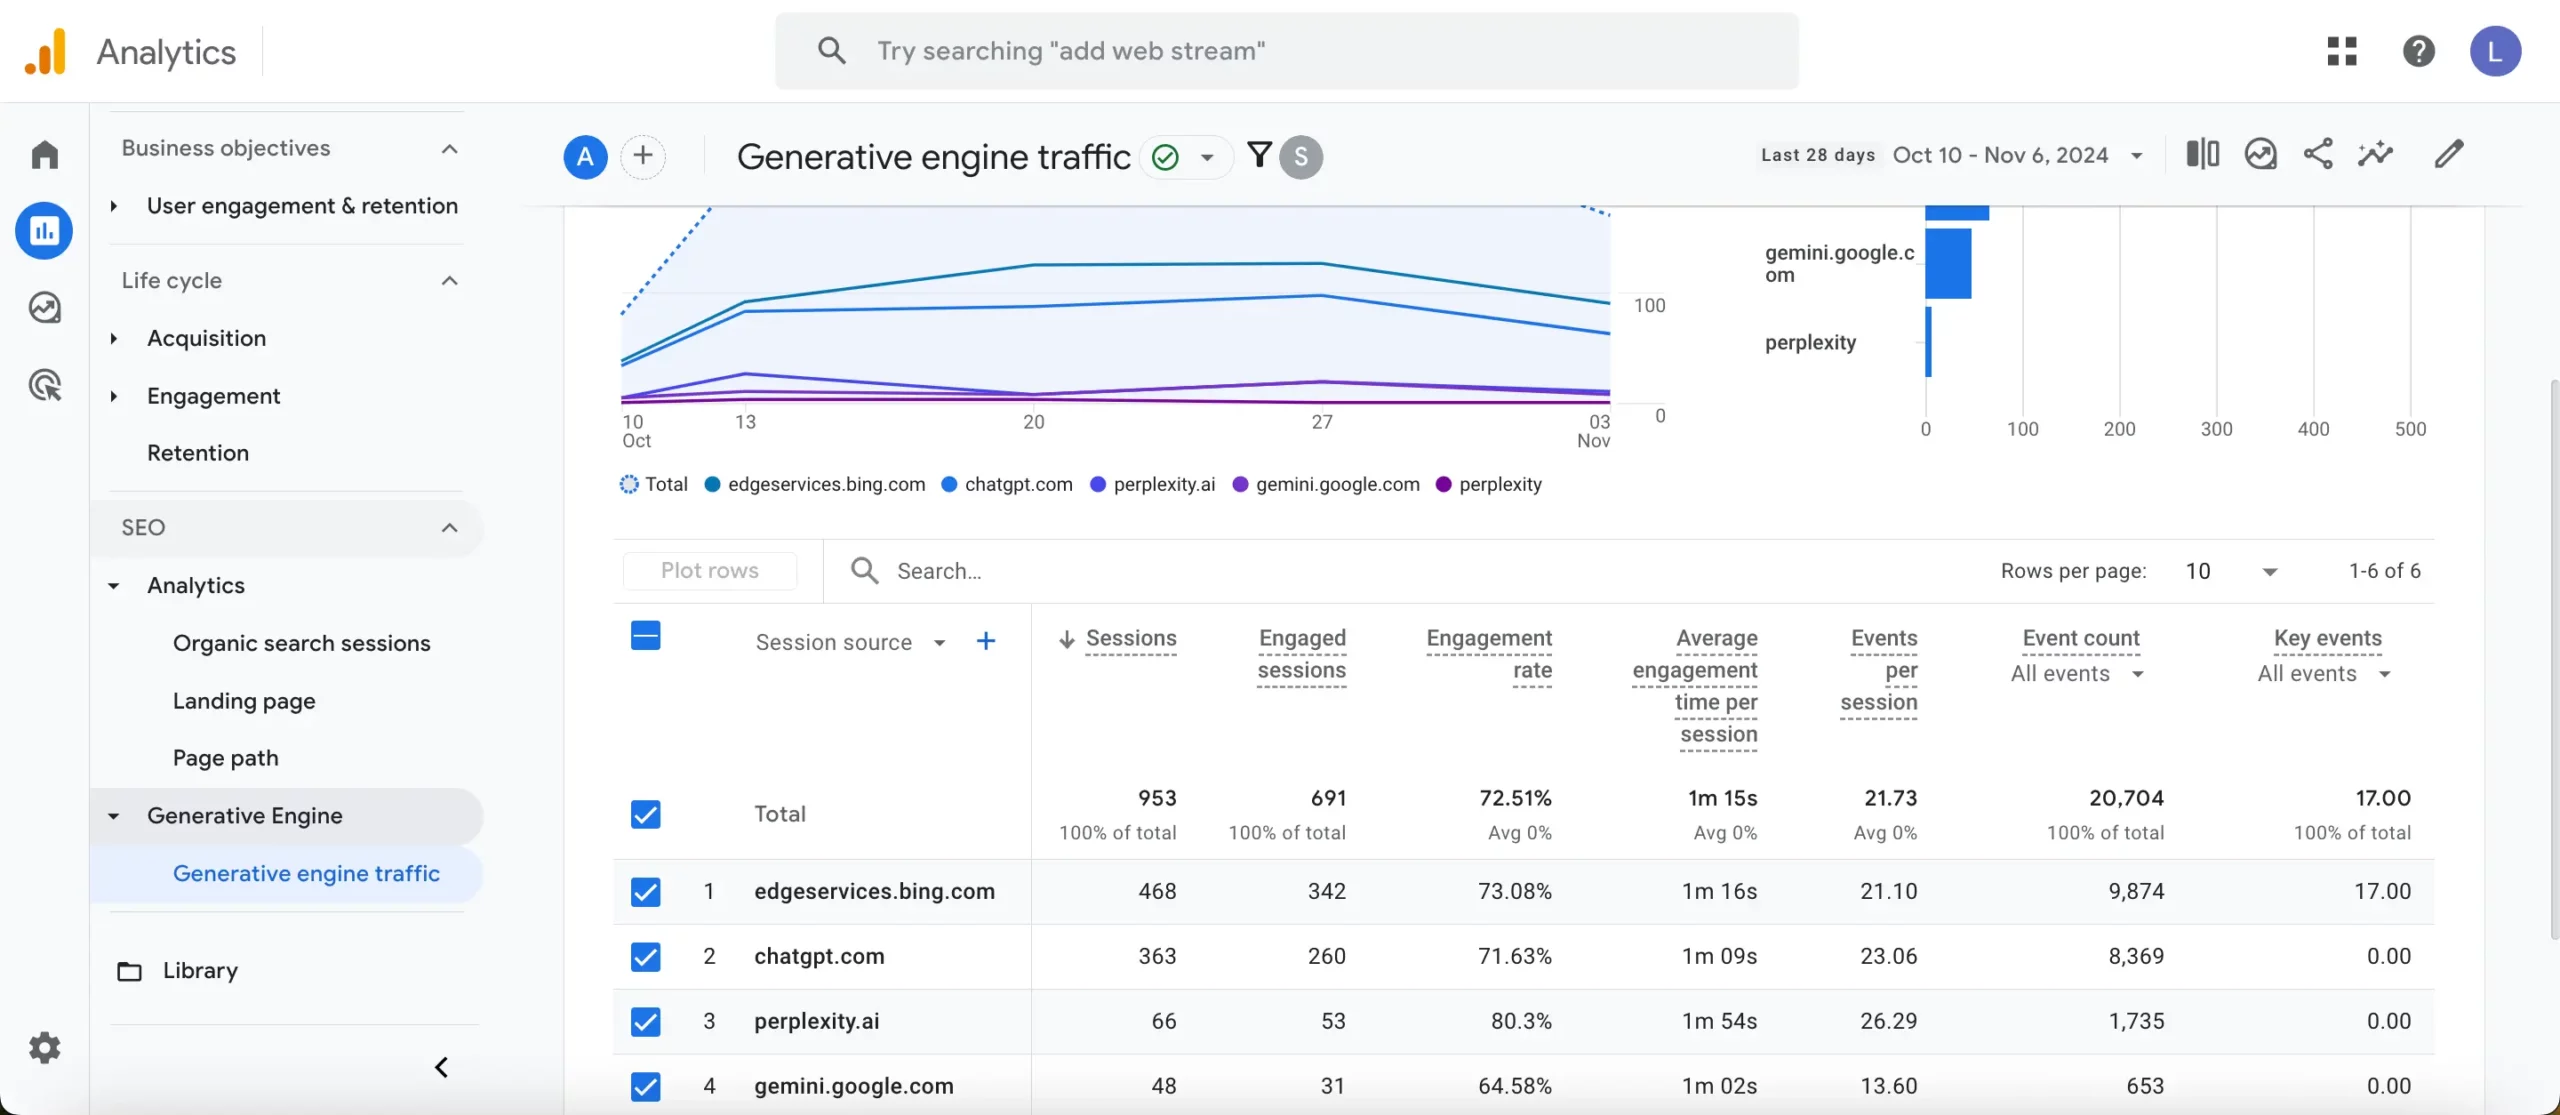
Task: Click the report status green check icon
Action: 1165,157
